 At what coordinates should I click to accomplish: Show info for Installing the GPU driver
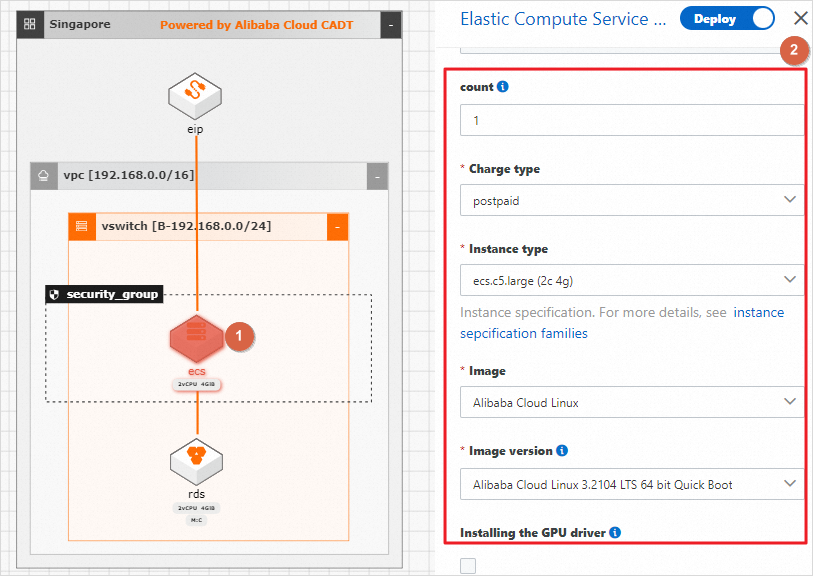tap(615, 533)
